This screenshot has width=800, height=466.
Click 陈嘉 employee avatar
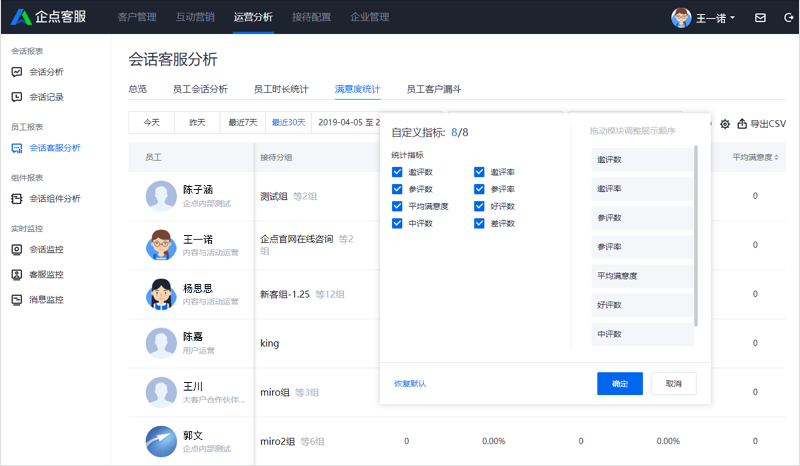161,343
